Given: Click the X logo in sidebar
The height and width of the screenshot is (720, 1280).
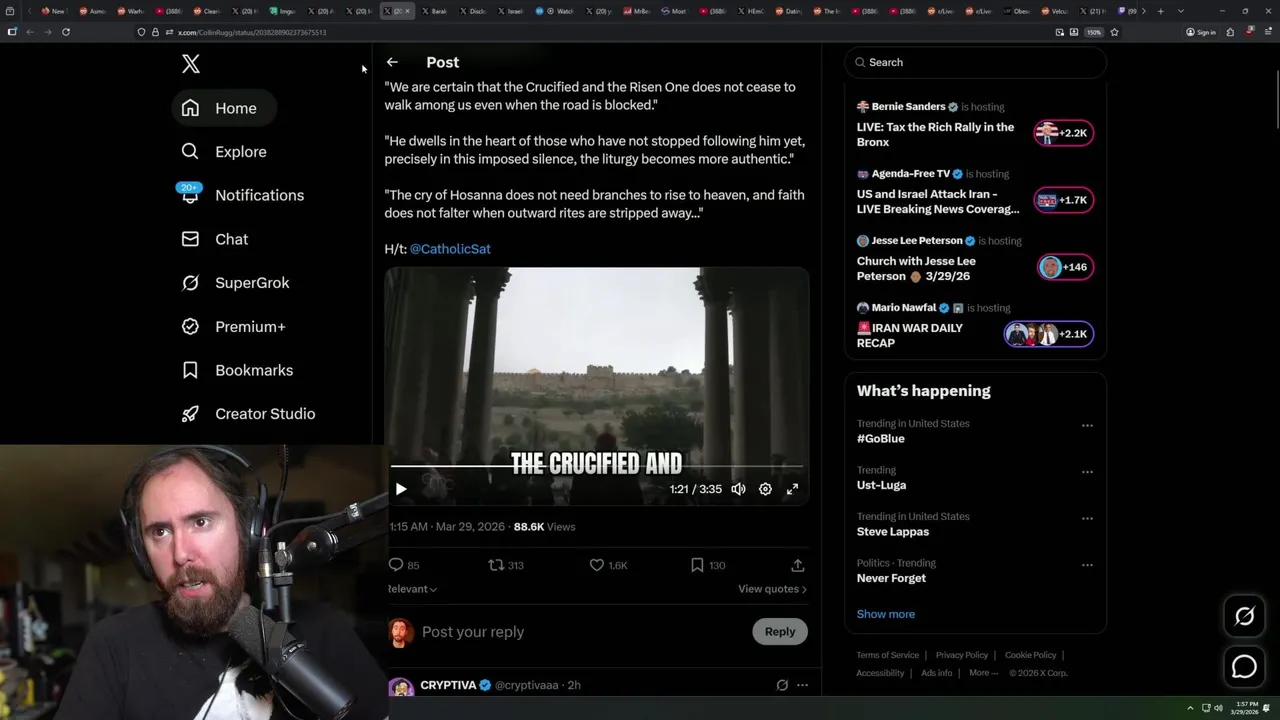Looking at the screenshot, I should (x=191, y=64).
